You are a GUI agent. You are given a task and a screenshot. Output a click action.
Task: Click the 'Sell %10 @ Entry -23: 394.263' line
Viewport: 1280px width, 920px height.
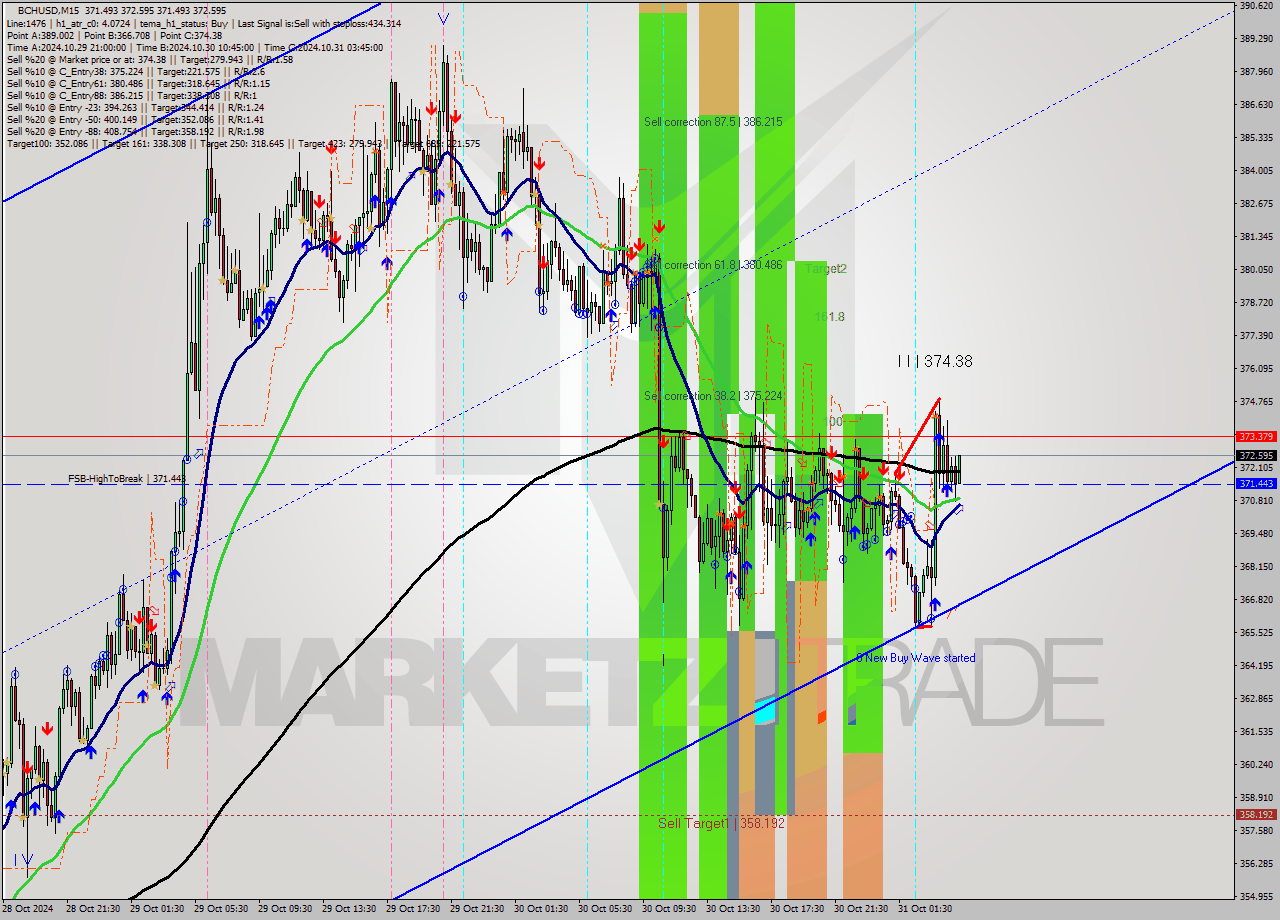tap(135, 107)
